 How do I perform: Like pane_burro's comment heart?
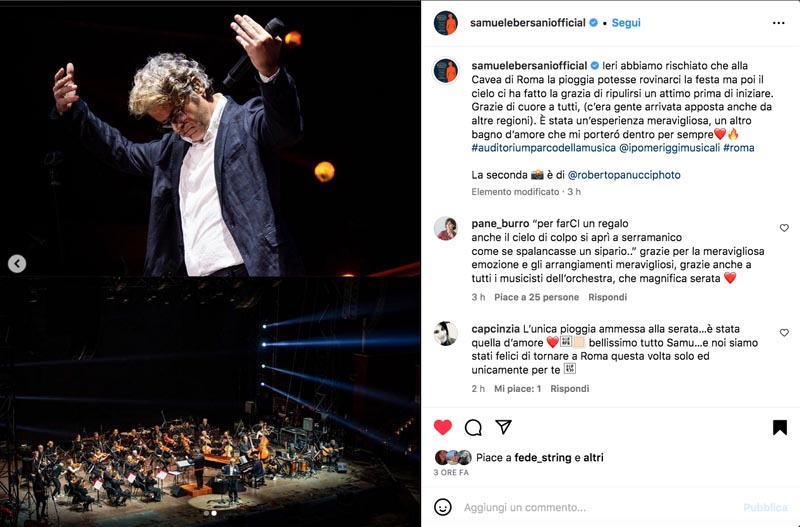coord(784,228)
